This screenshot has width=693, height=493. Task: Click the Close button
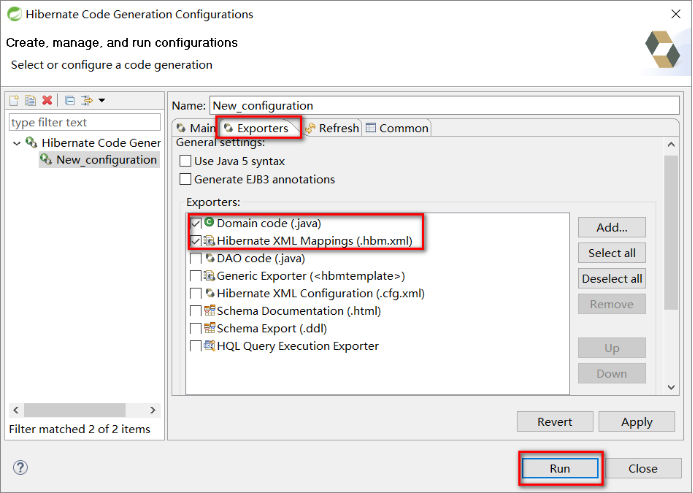point(643,468)
